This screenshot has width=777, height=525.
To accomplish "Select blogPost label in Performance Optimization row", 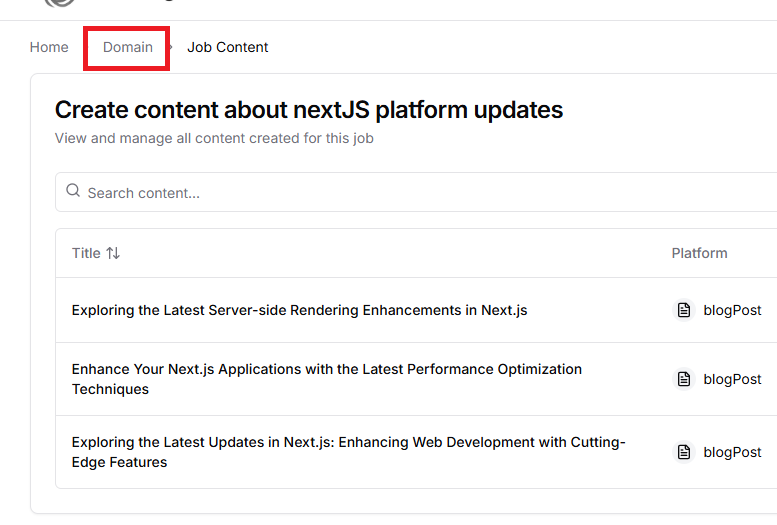I will (732, 379).
